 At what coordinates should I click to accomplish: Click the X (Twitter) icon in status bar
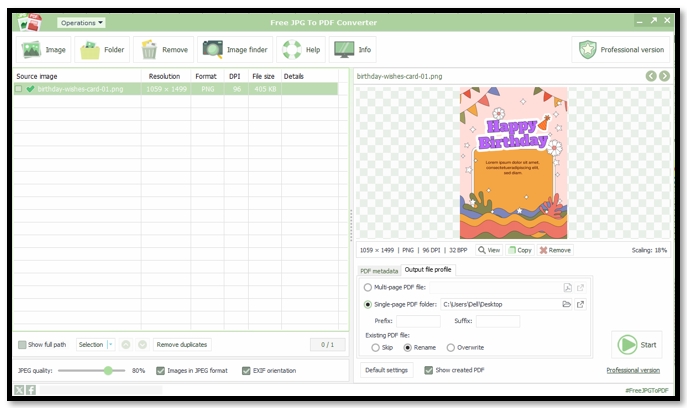click(19, 390)
